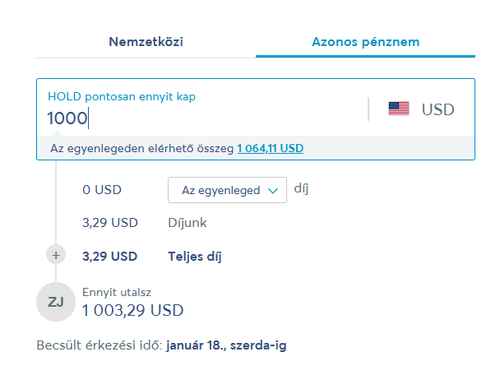Image resolution: width=500 pixels, height=366 pixels.
Task: Open the Az egyenleged payment method dropdown
Action: point(227,190)
